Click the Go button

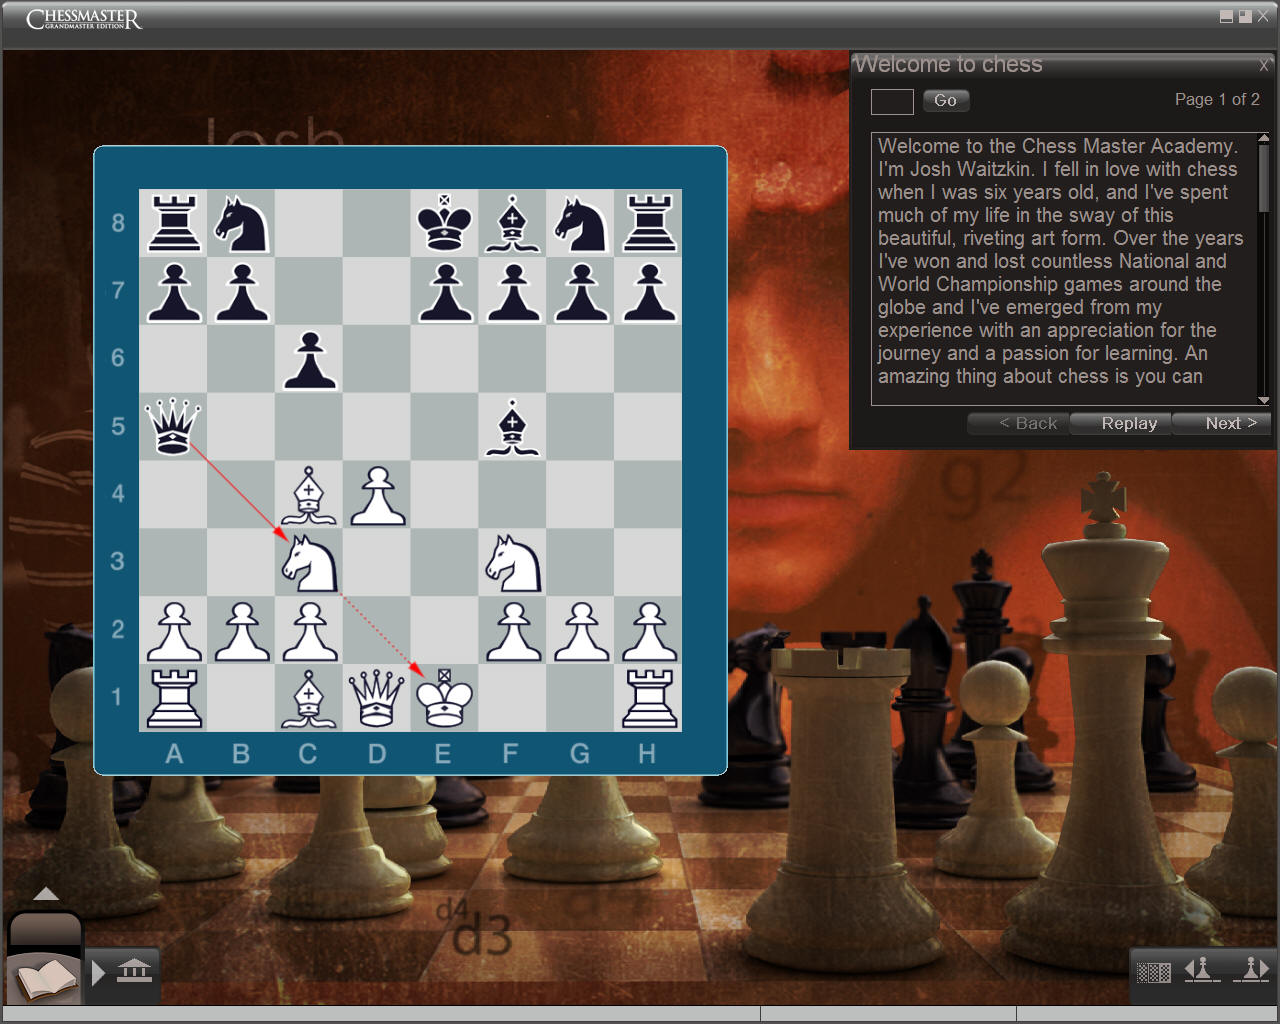click(945, 101)
